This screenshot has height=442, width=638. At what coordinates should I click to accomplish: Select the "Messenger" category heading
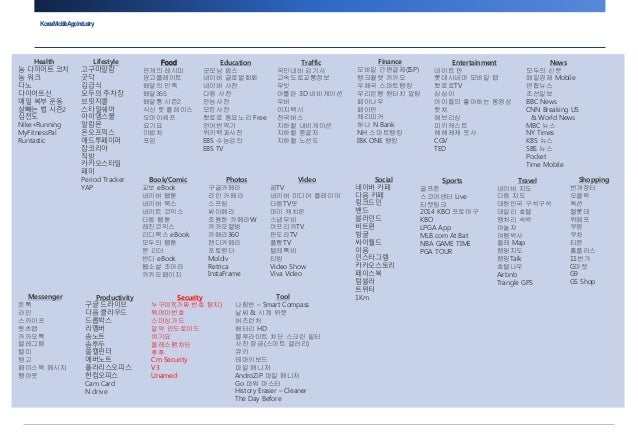[x=45, y=297]
